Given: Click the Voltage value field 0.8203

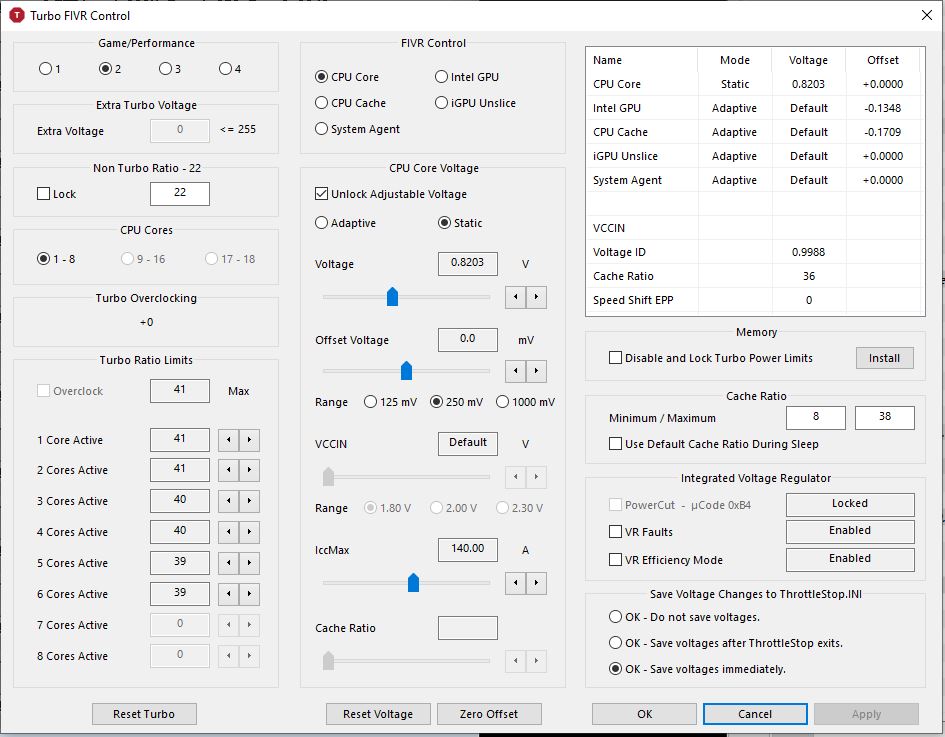Looking at the screenshot, I should [x=468, y=263].
